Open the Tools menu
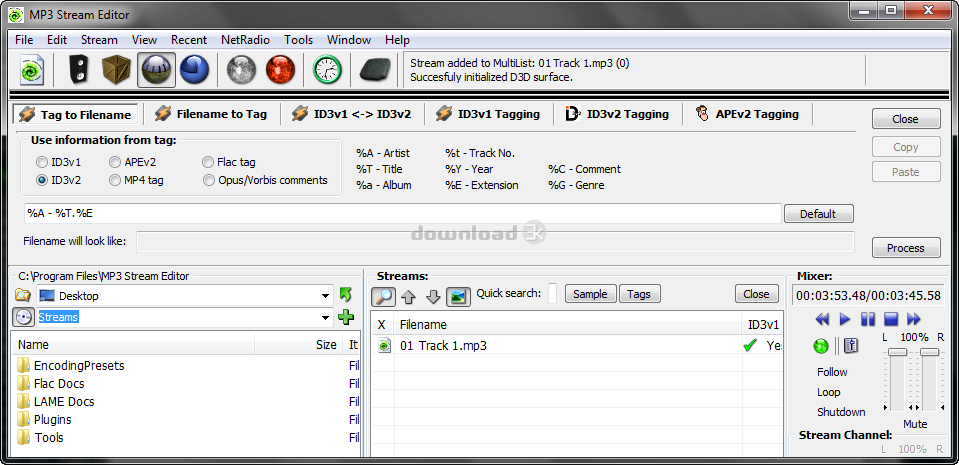Viewport: 959px width, 465px height. (x=298, y=40)
